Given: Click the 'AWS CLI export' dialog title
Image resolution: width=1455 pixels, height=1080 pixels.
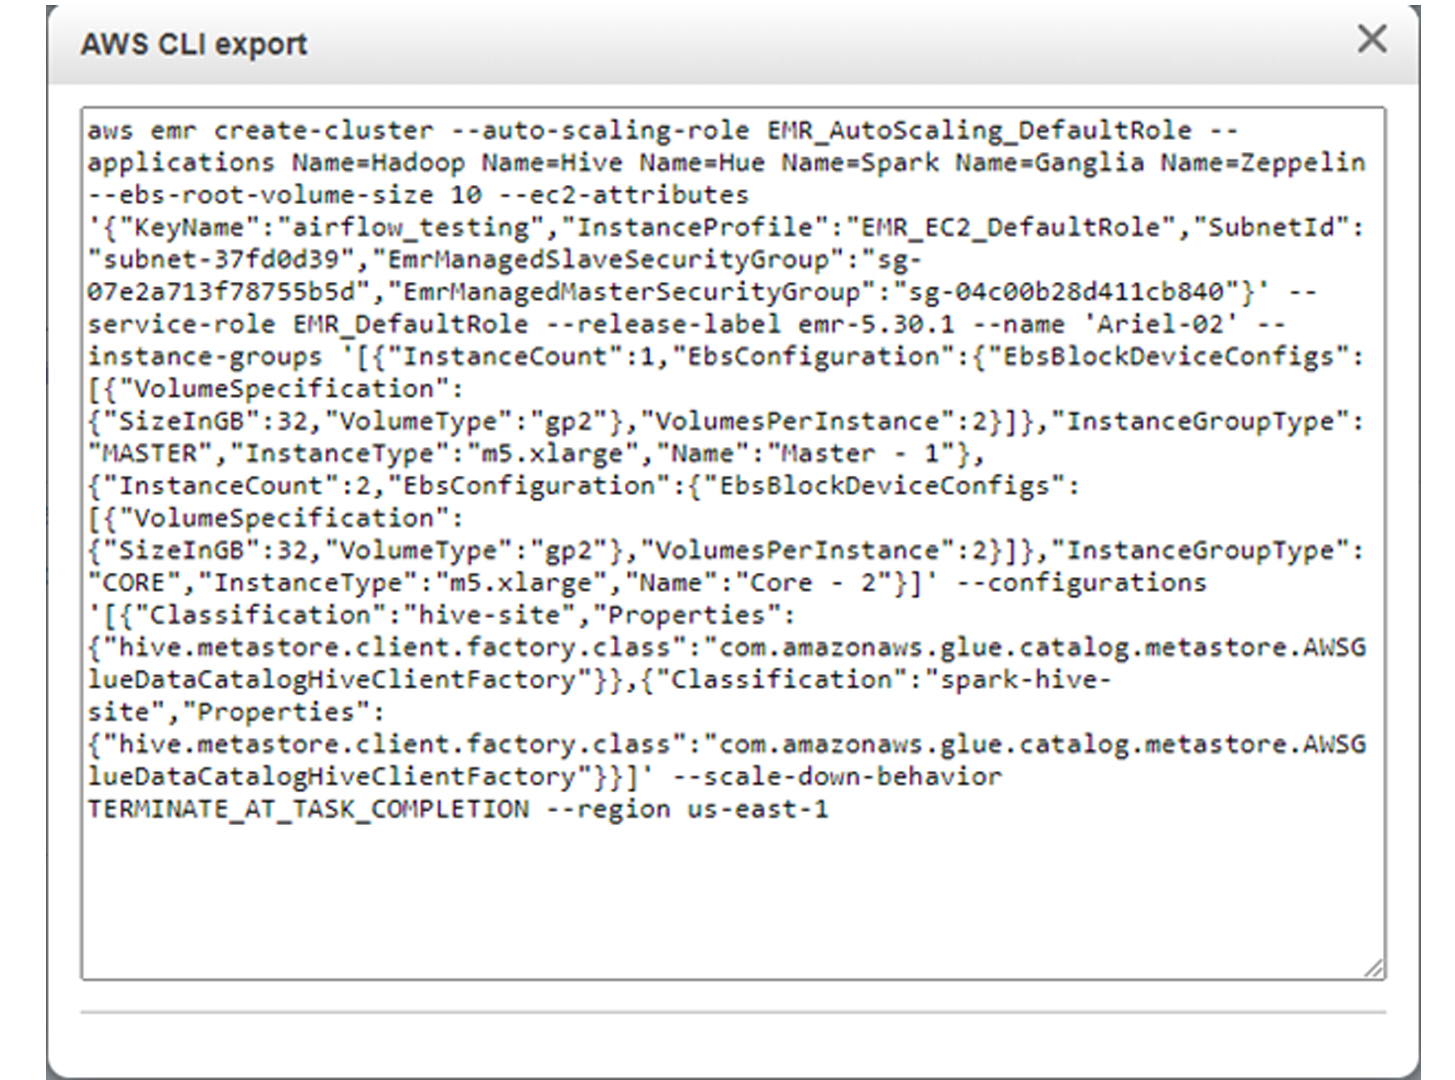Looking at the screenshot, I should (x=193, y=45).
